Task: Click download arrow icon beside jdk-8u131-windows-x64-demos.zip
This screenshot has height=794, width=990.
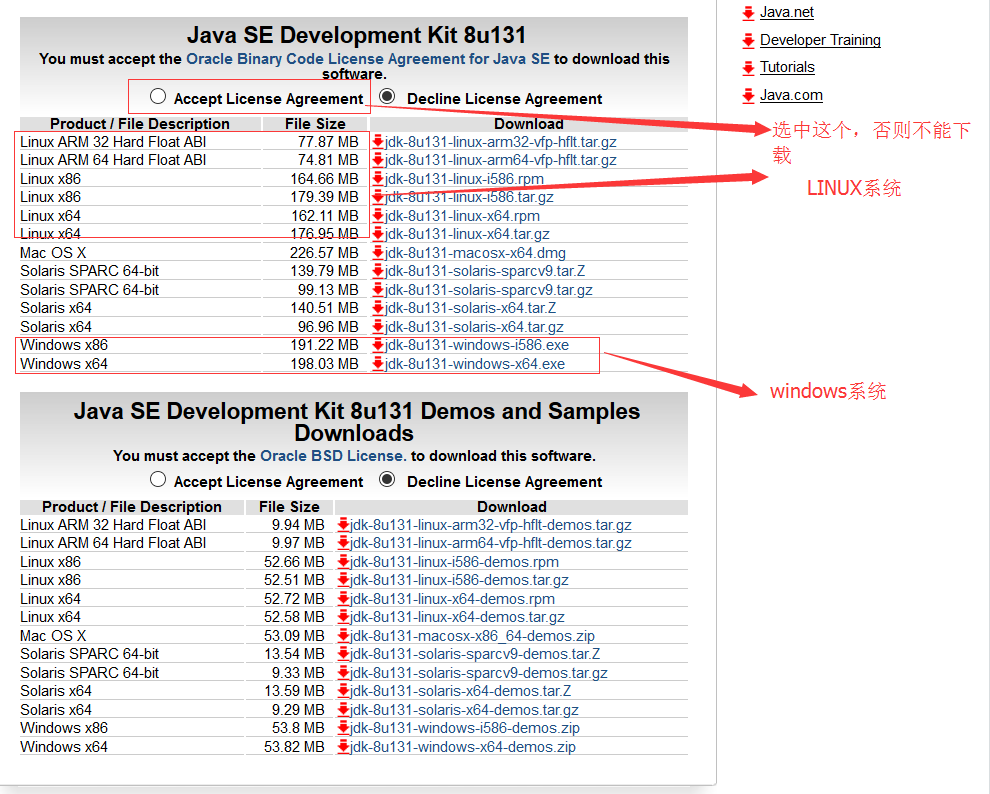Action: pyautogui.click(x=343, y=747)
